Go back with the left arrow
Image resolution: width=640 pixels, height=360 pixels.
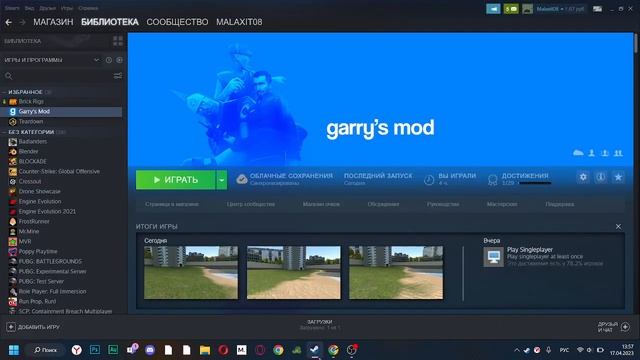[x=8, y=22]
